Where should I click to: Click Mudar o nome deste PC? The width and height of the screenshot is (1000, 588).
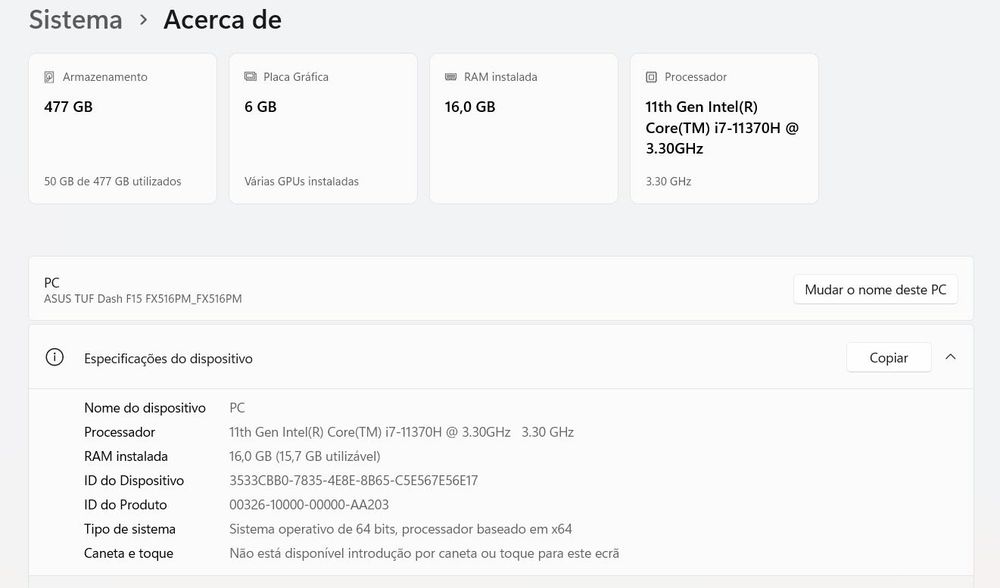(x=875, y=290)
